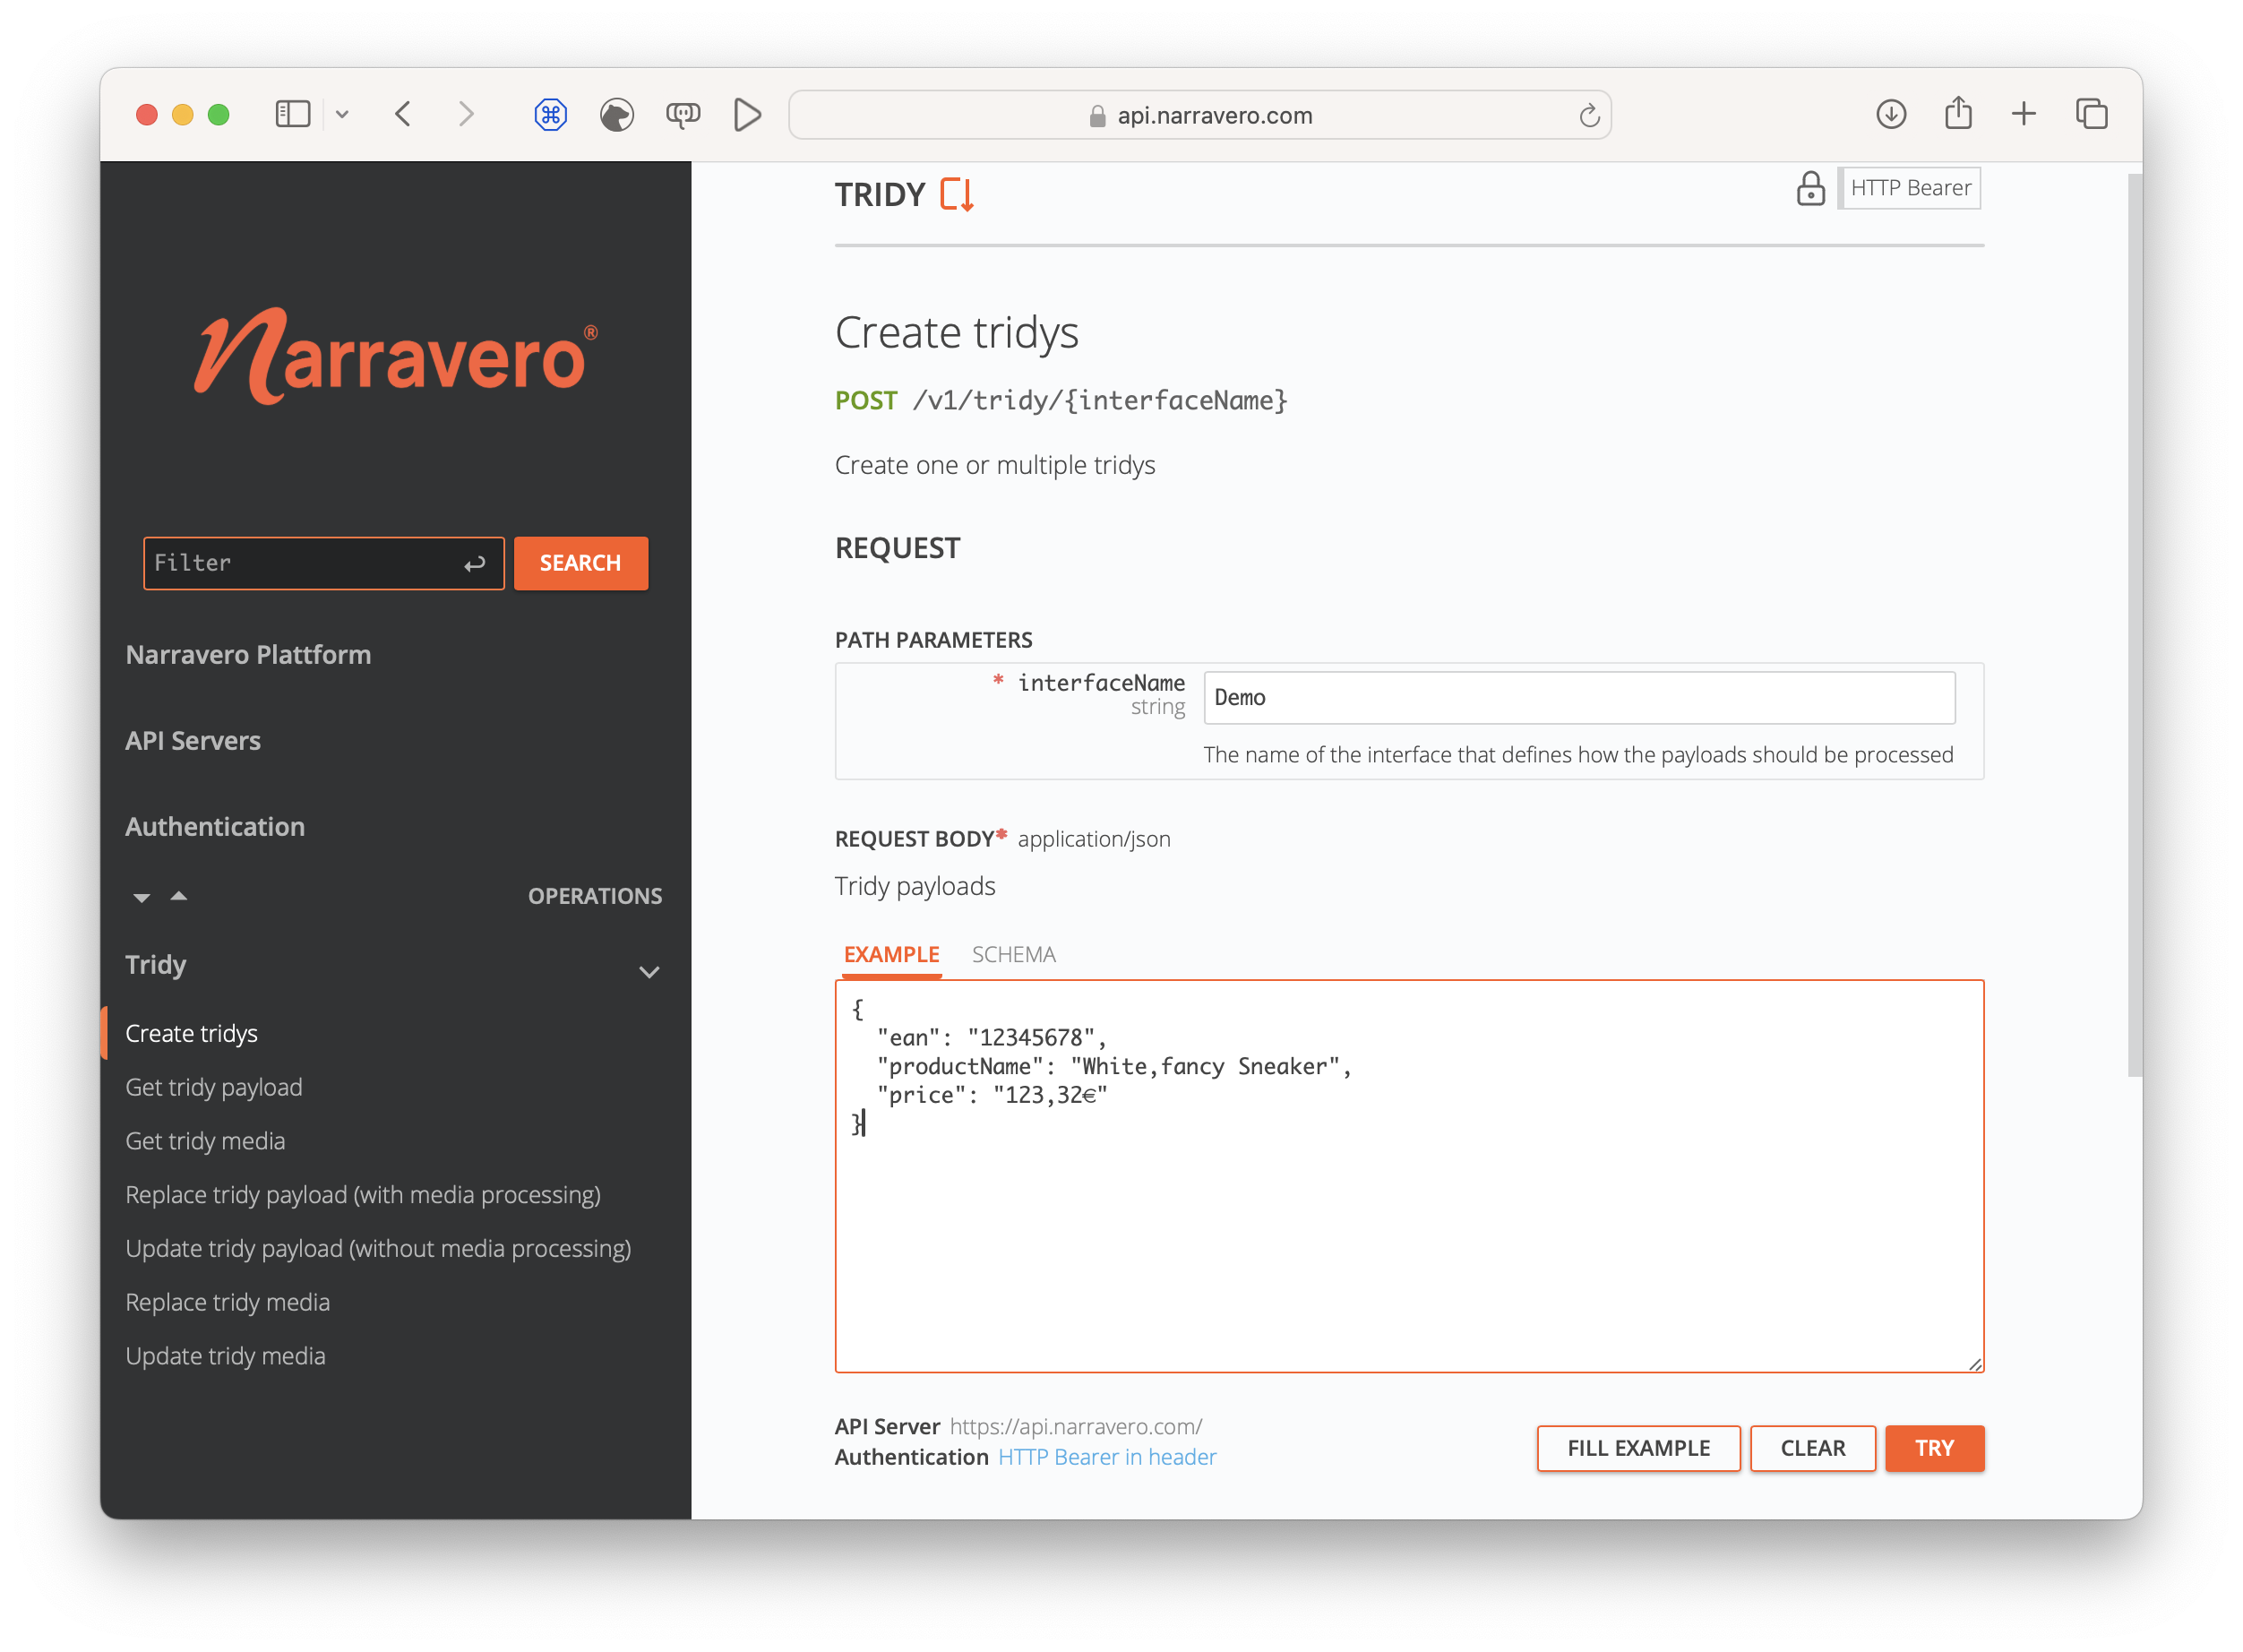The width and height of the screenshot is (2243, 1652).
Task: Select "Replace tridy media" operation
Action: pos(227,1301)
